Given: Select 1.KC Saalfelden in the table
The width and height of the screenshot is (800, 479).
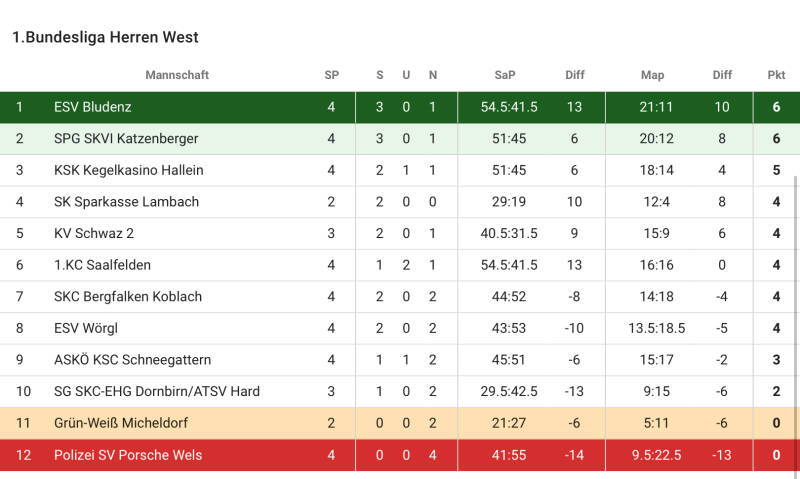Looking at the screenshot, I should click(103, 265).
